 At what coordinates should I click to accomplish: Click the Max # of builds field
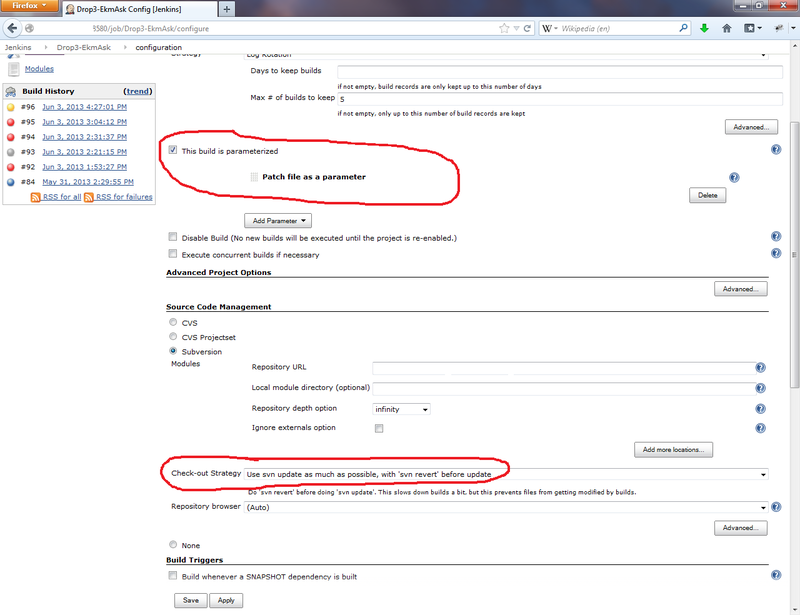coord(560,99)
